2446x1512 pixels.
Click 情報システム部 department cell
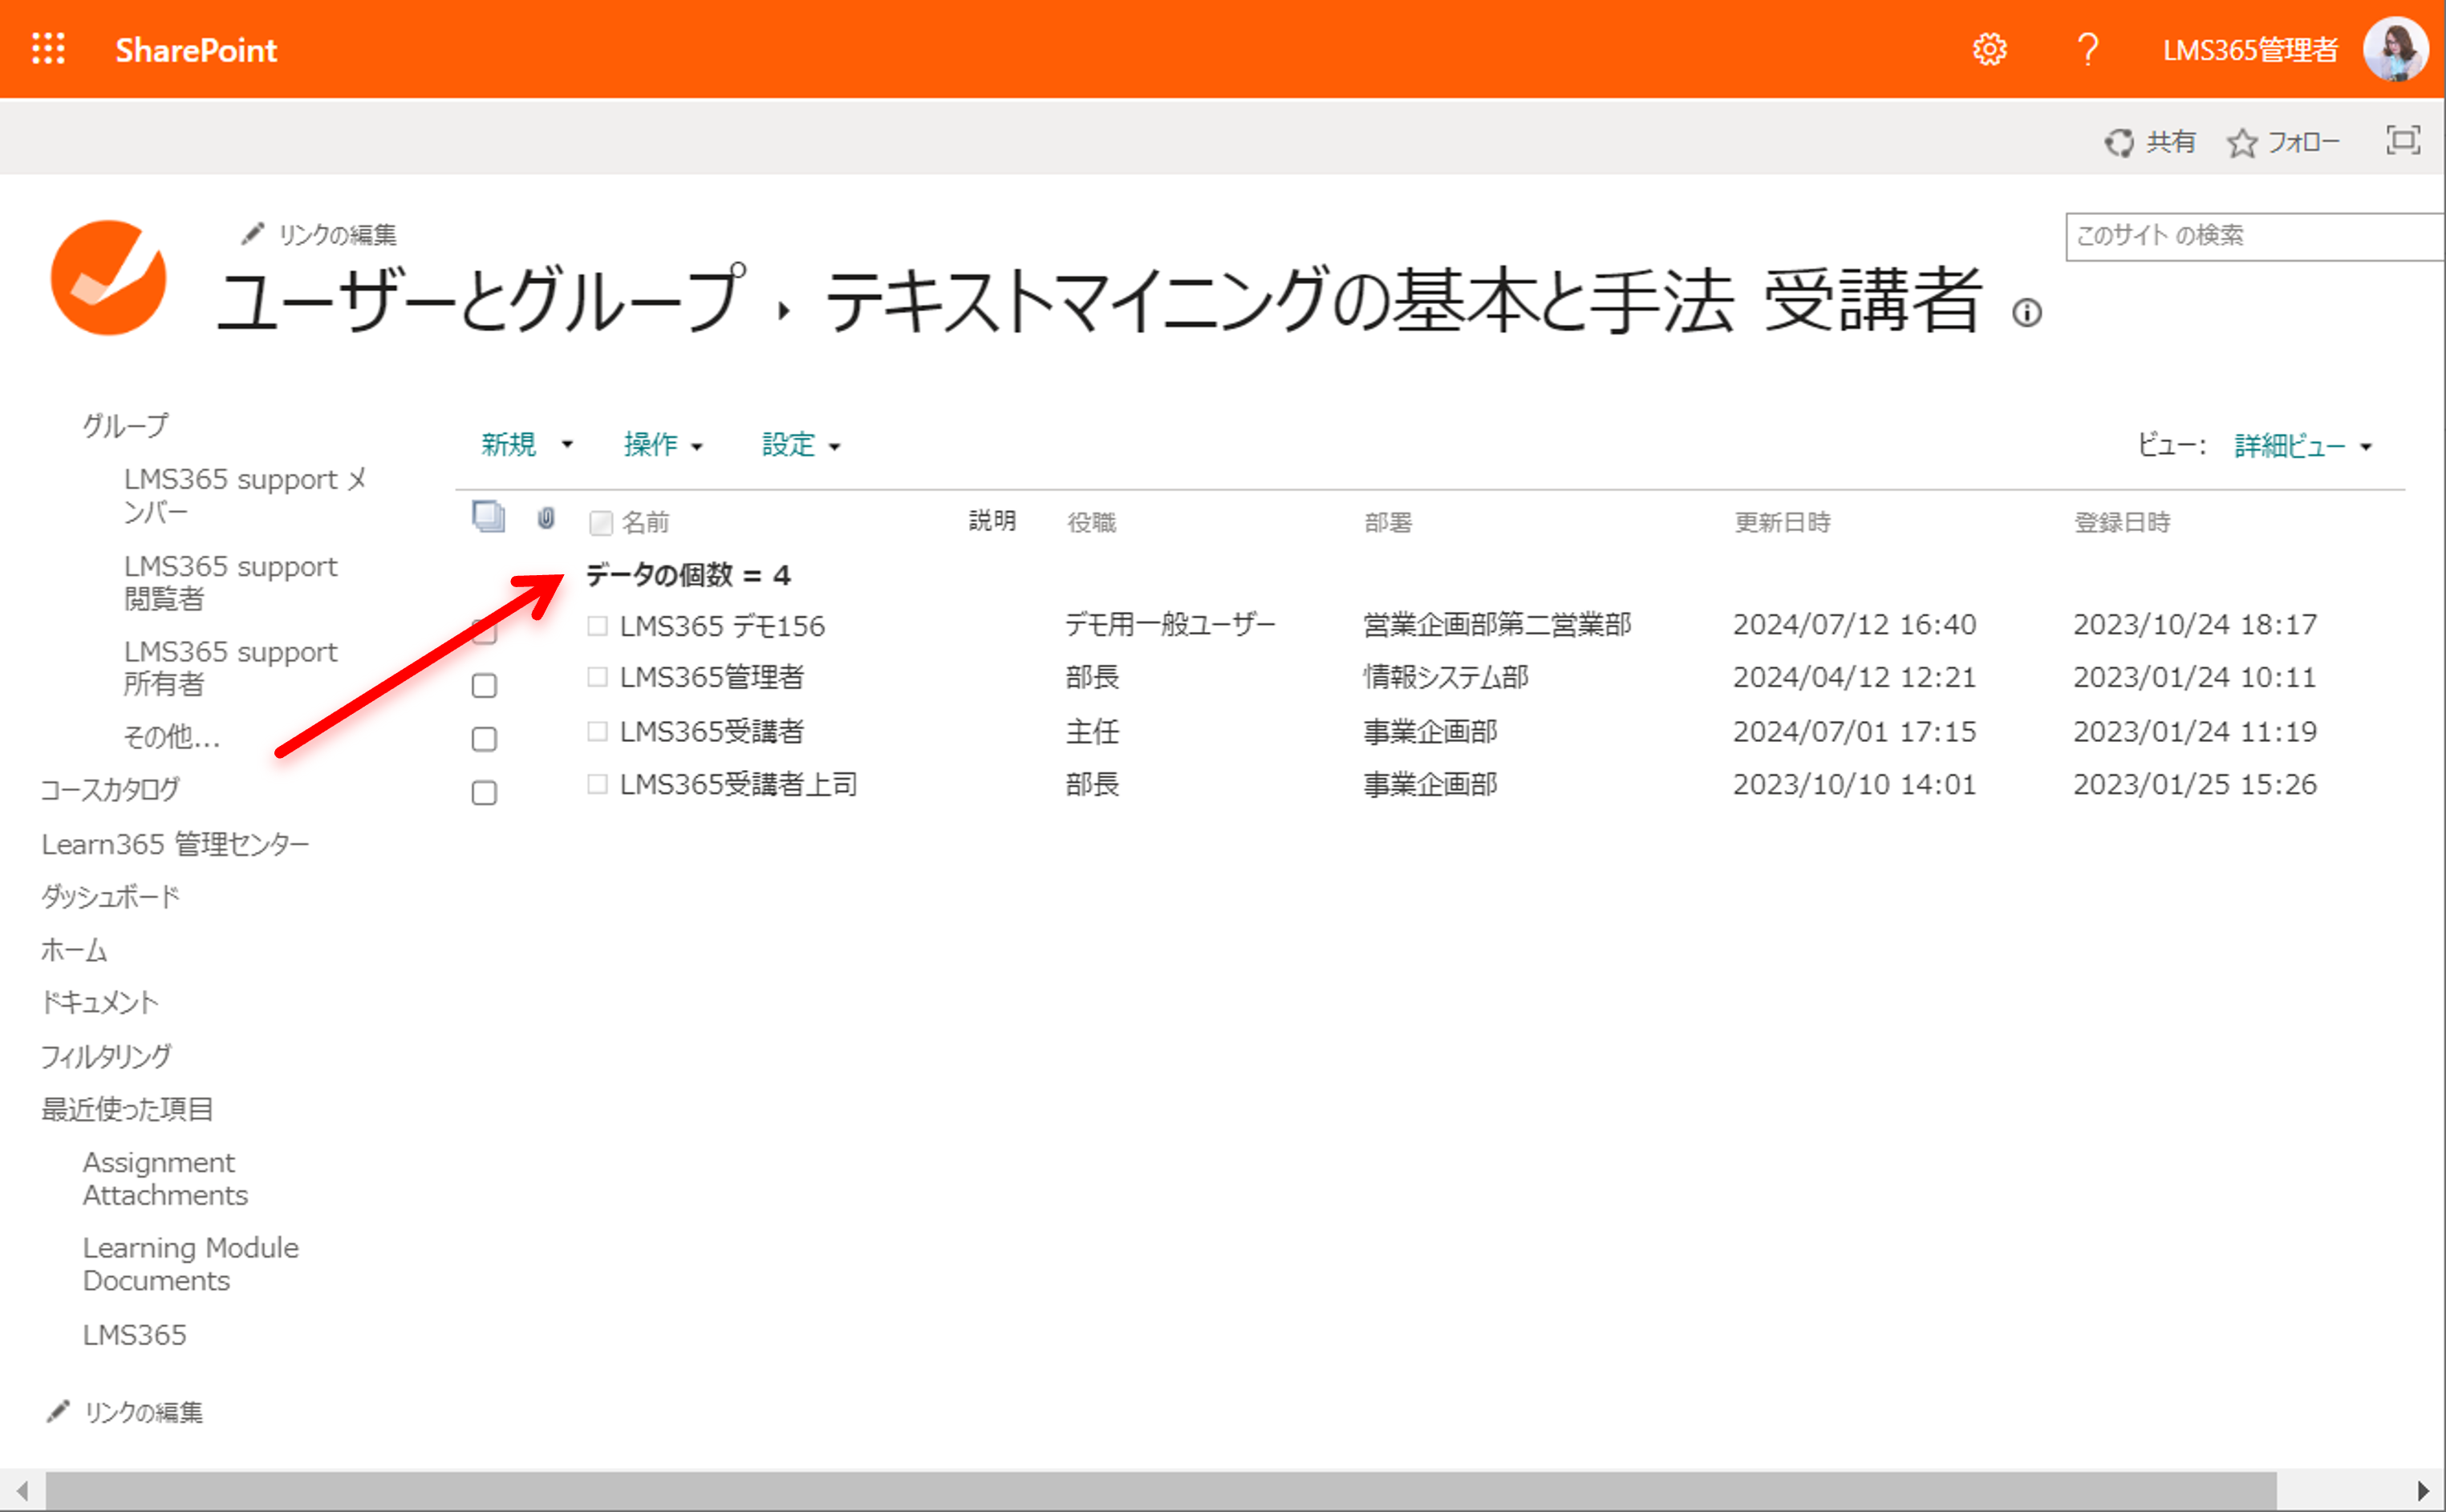pos(1446,677)
